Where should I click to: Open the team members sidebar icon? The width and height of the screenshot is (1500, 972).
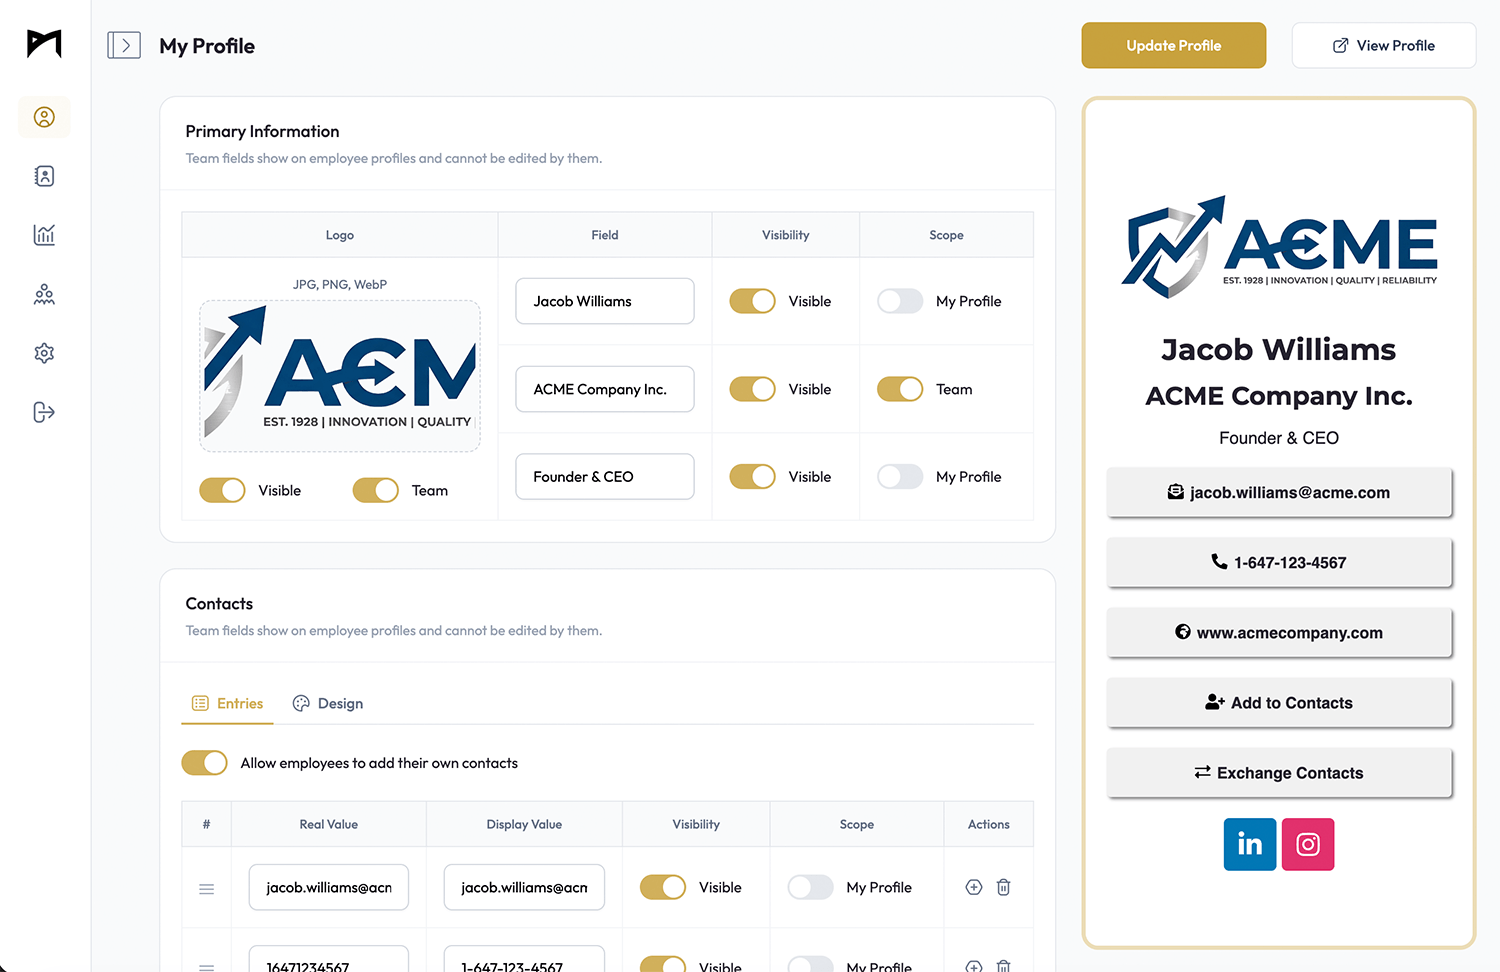pos(44,294)
